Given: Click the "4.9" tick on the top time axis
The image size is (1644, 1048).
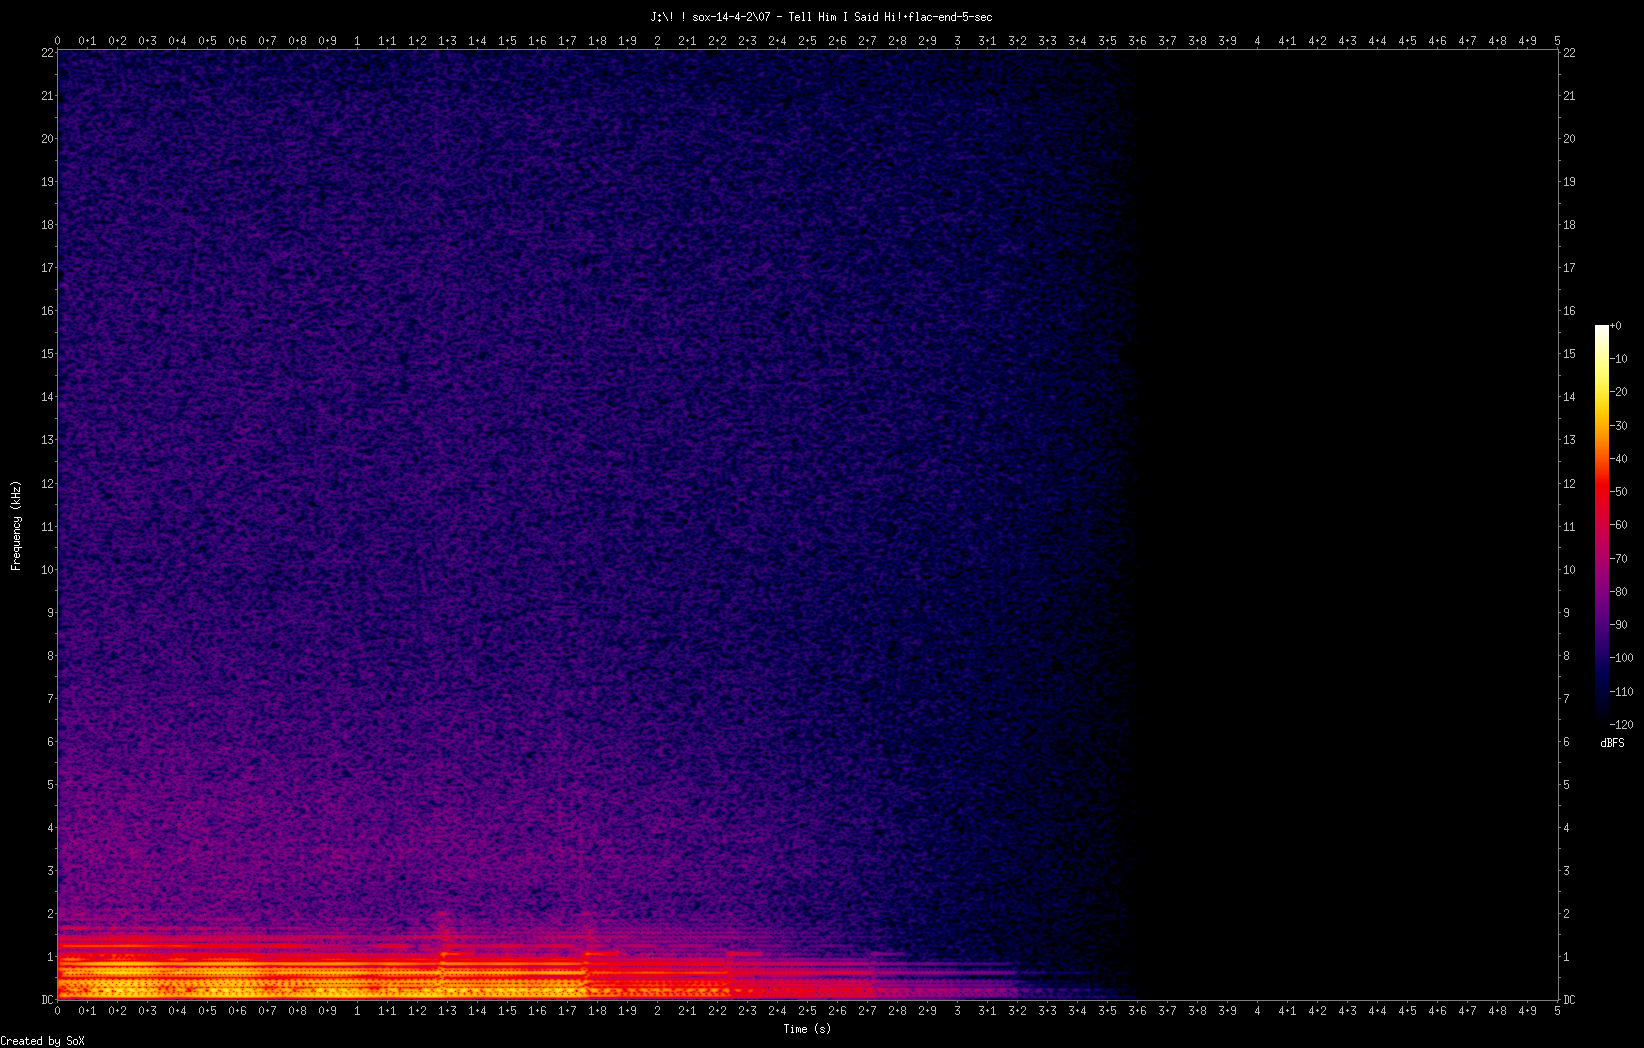Looking at the screenshot, I should pyautogui.click(x=1527, y=41).
